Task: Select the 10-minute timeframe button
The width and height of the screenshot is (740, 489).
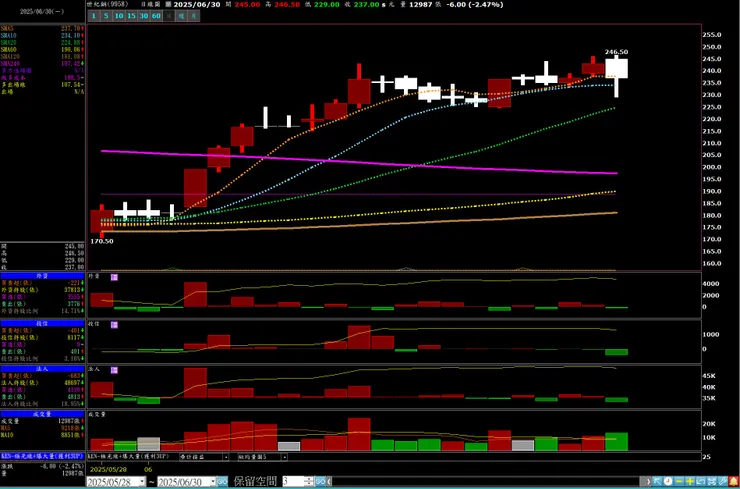Action: [119, 16]
